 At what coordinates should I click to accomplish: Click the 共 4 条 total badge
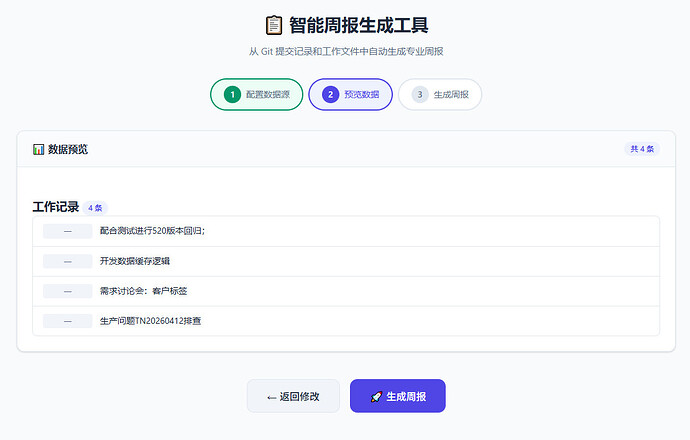(641, 149)
